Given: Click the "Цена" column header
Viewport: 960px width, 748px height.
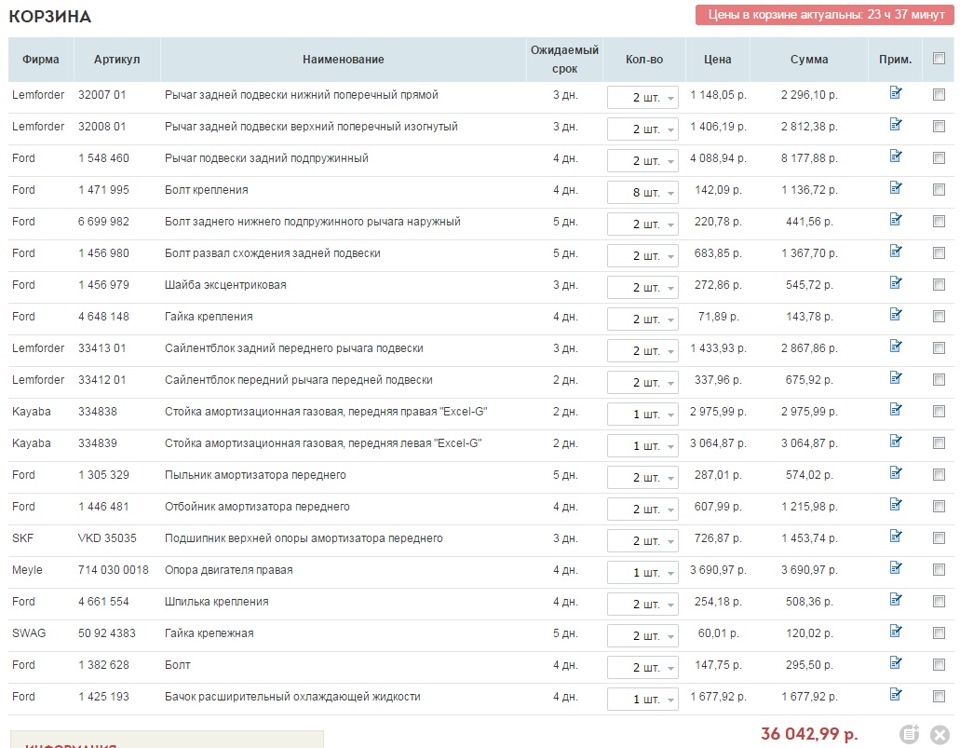Looking at the screenshot, I should [717, 60].
